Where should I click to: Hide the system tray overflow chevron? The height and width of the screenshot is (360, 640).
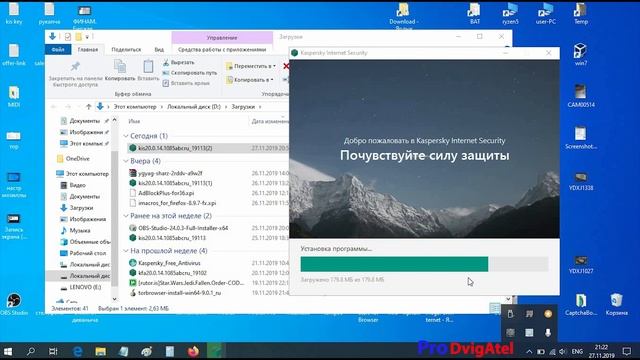point(529,351)
